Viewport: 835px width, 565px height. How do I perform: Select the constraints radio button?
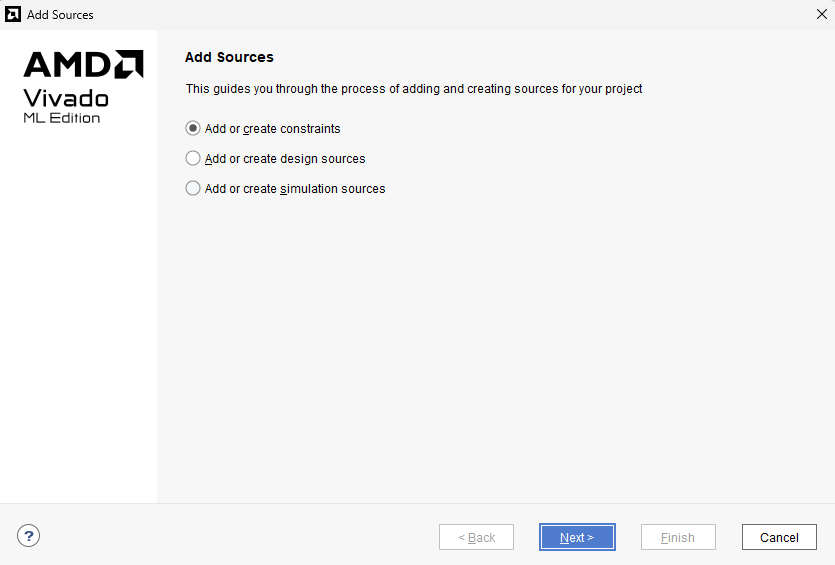(193, 129)
